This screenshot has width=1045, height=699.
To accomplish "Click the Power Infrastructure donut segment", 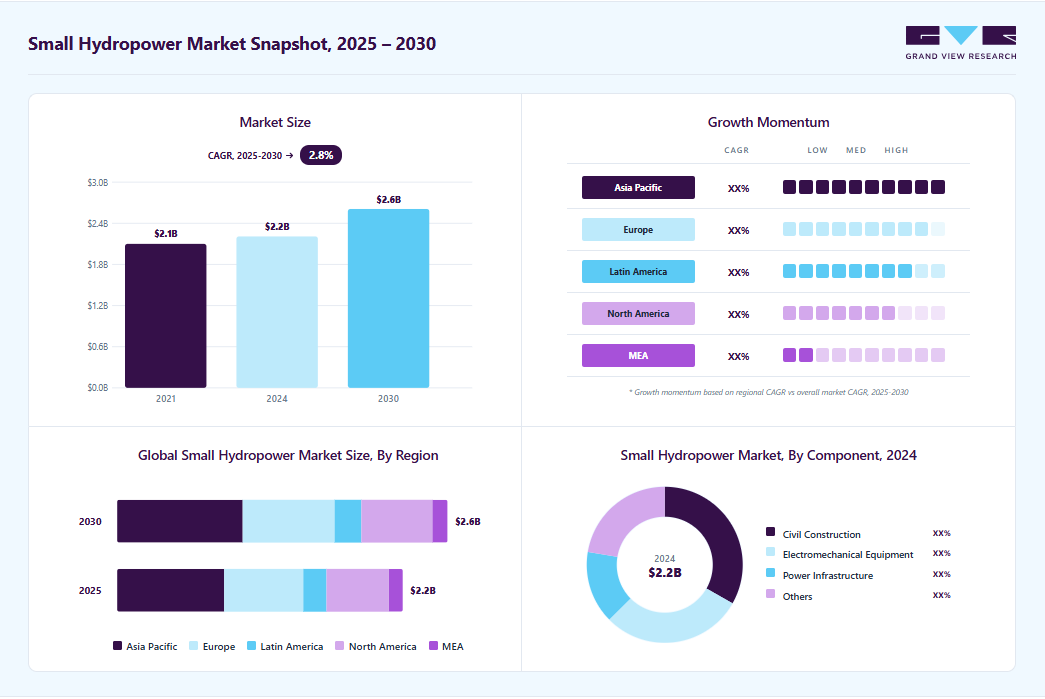I will tap(605, 584).
